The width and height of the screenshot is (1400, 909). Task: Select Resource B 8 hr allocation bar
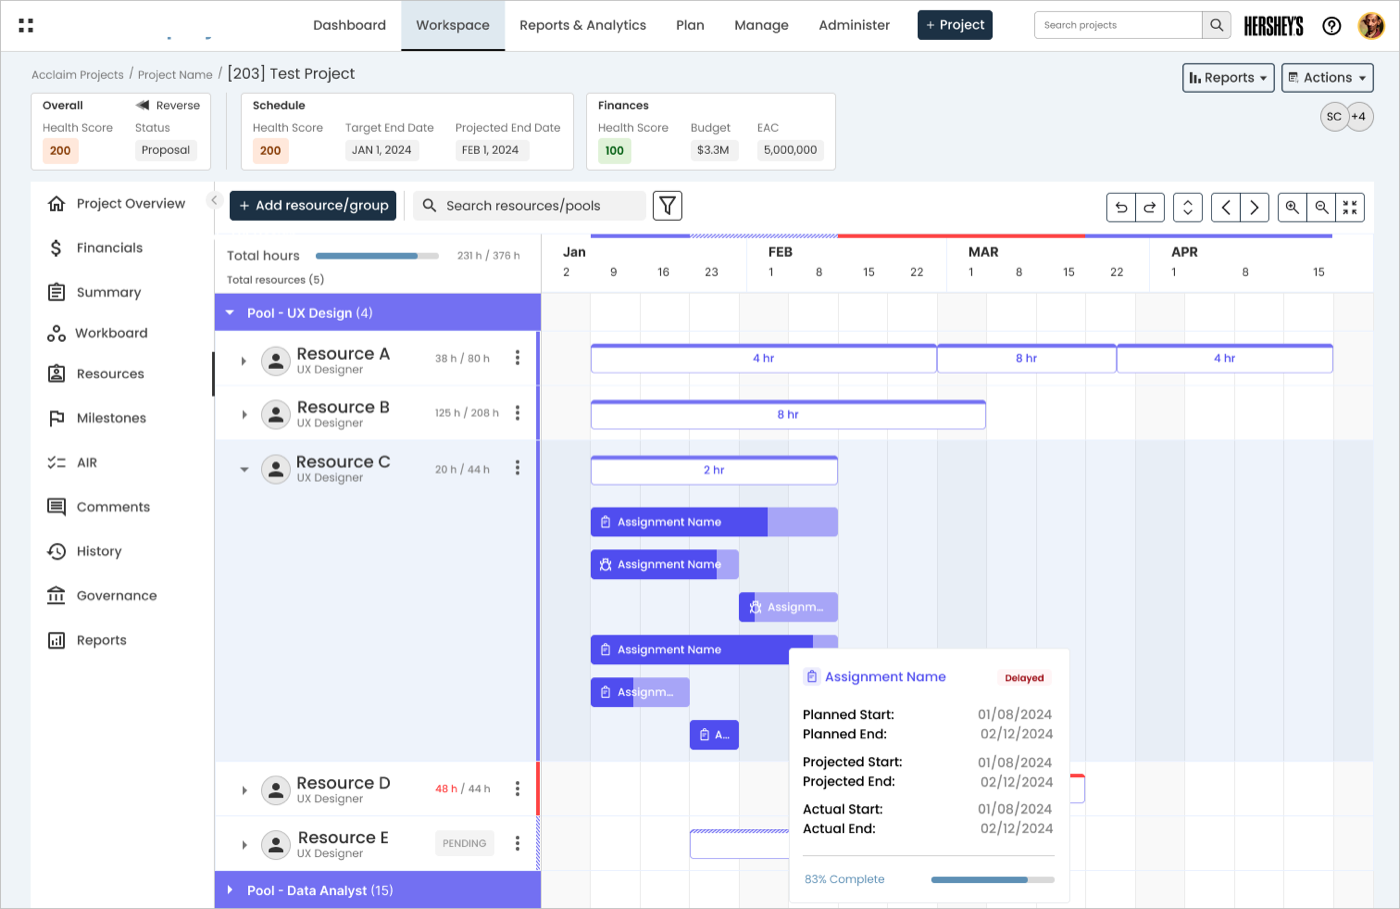point(788,414)
